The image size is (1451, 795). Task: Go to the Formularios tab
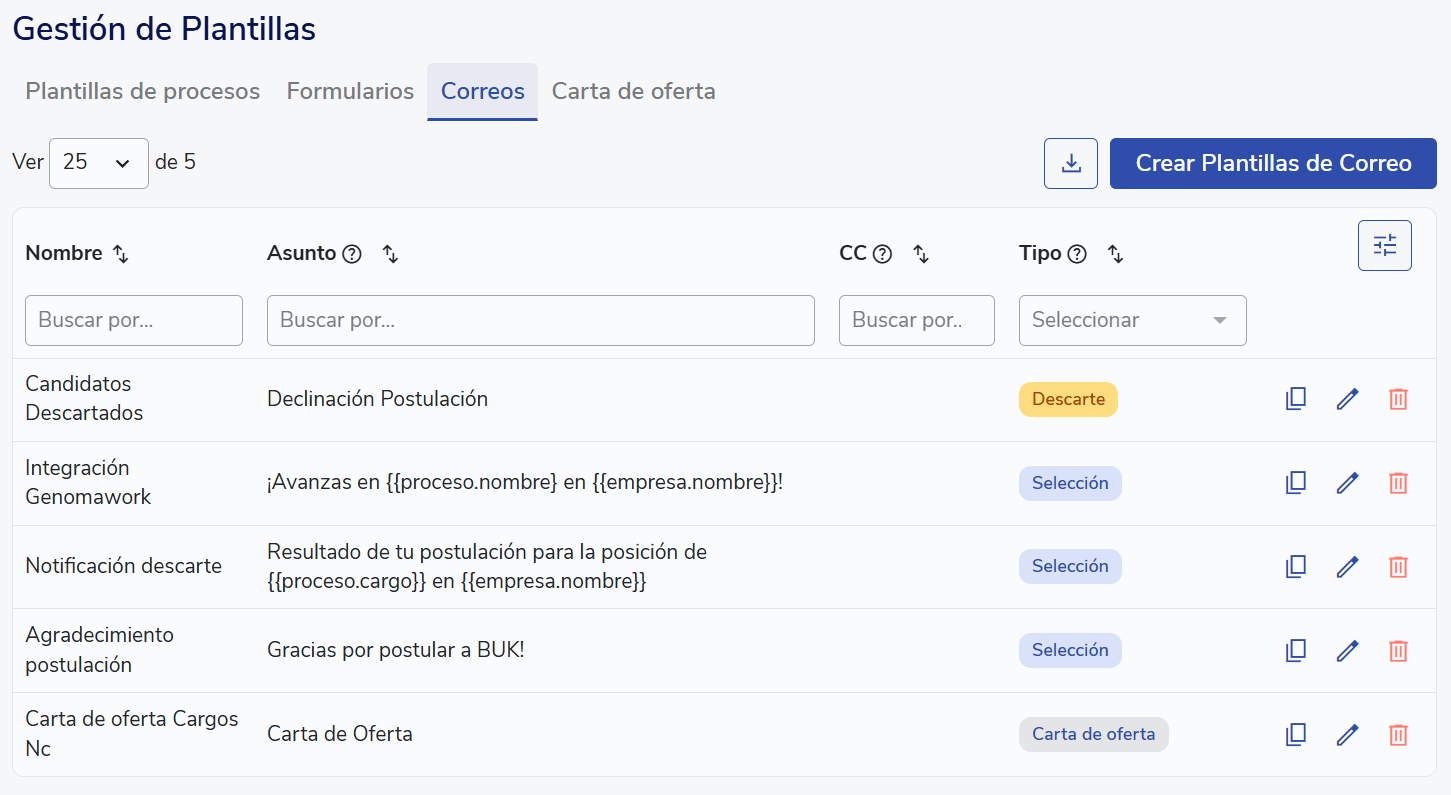350,91
